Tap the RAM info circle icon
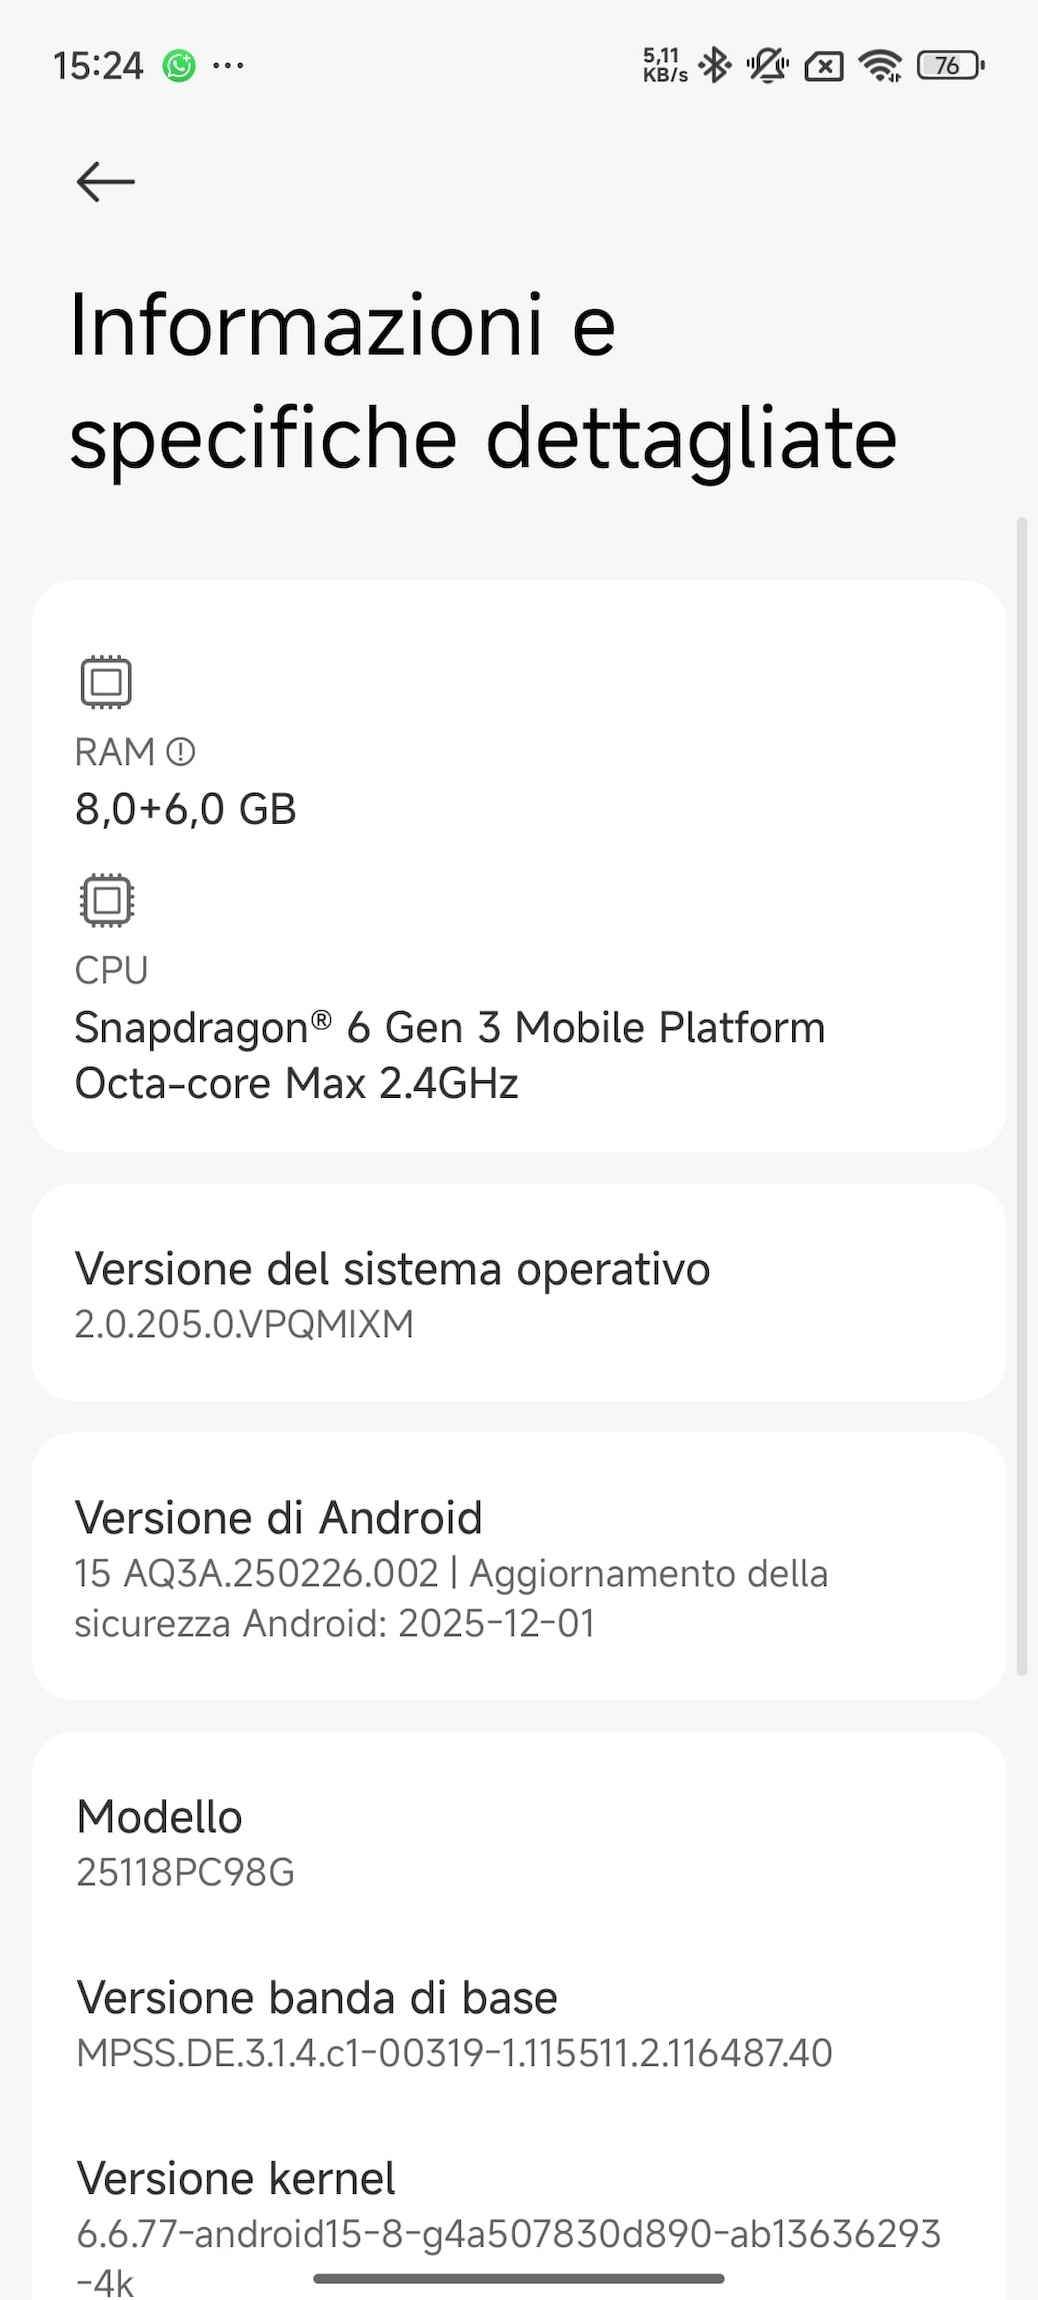The height and width of the screenshot is (2300, 1038). (x=180, y=752)
